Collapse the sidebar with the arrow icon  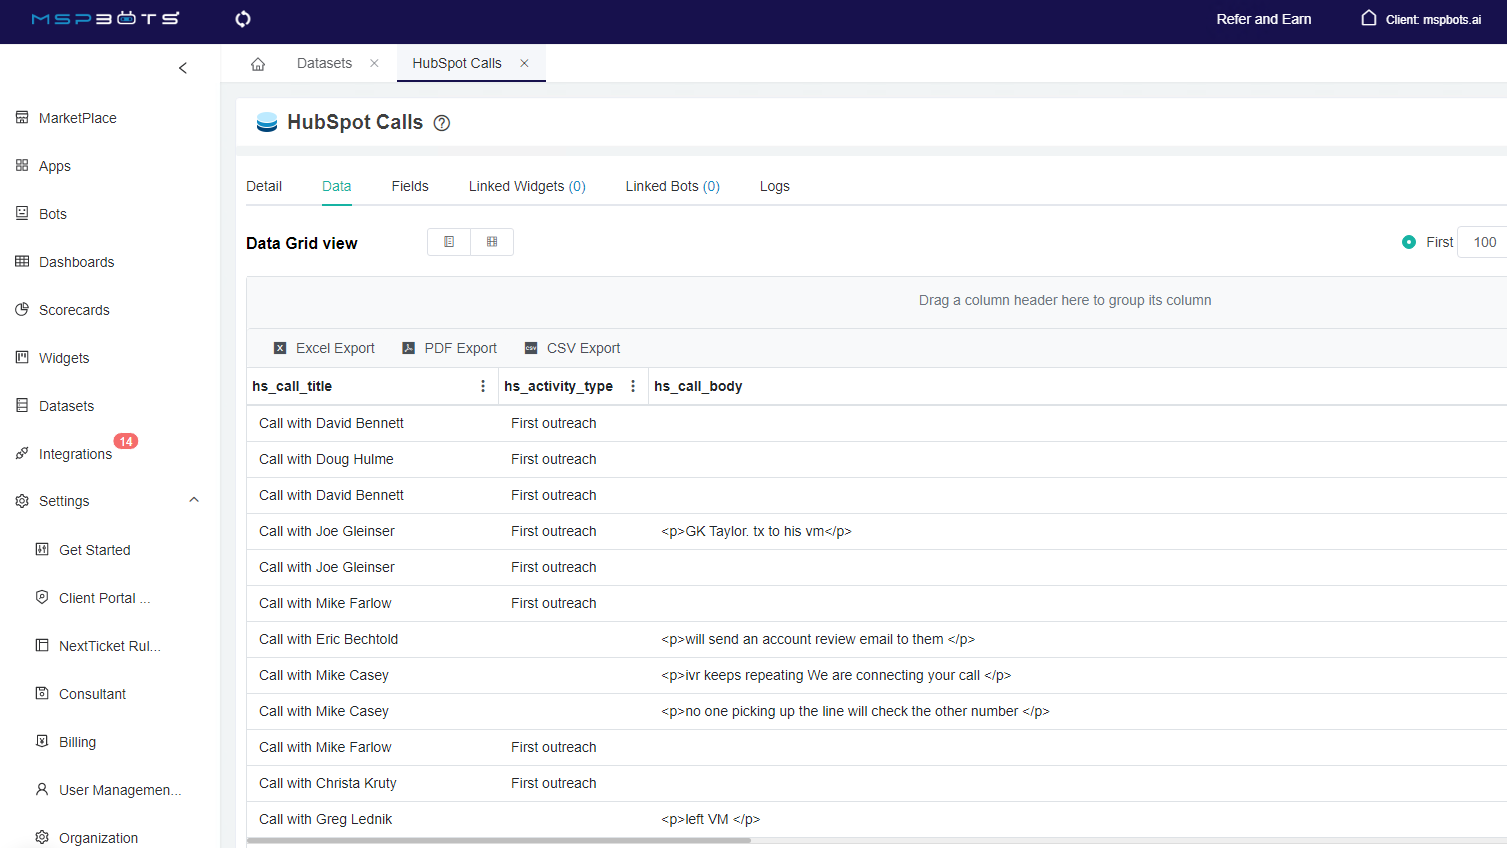tap(183, 68)
